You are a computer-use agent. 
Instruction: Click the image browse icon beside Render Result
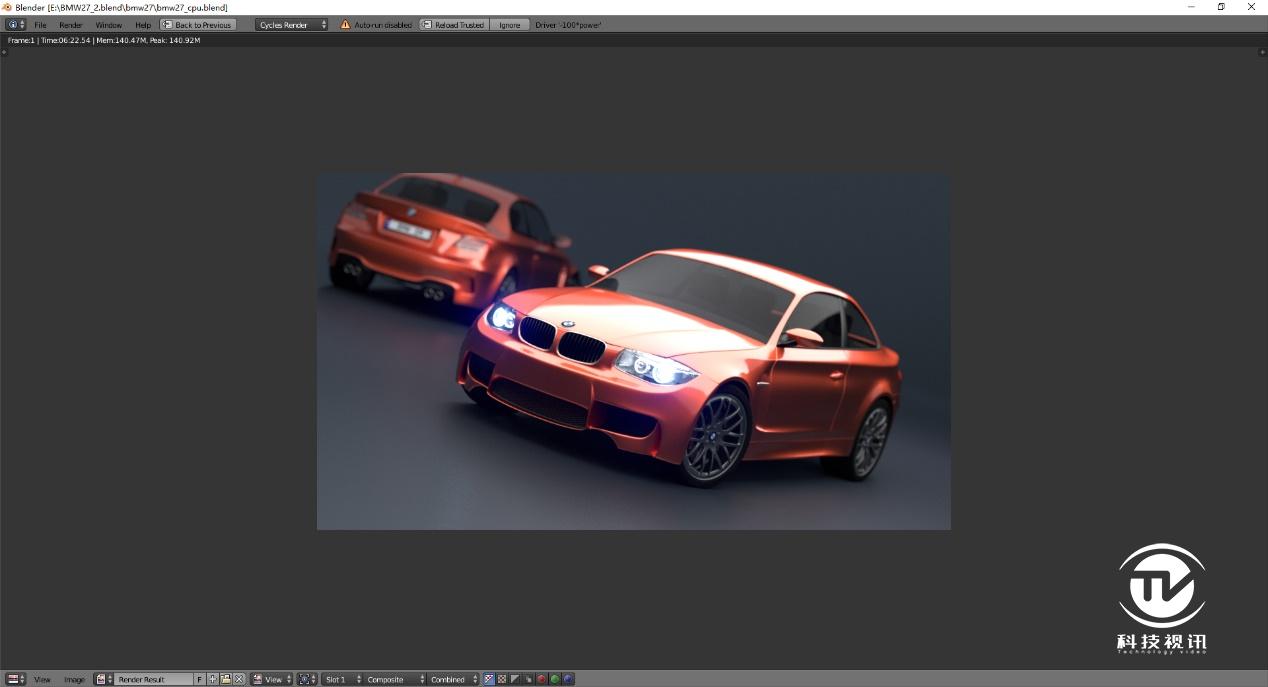(x=102, y=679)
